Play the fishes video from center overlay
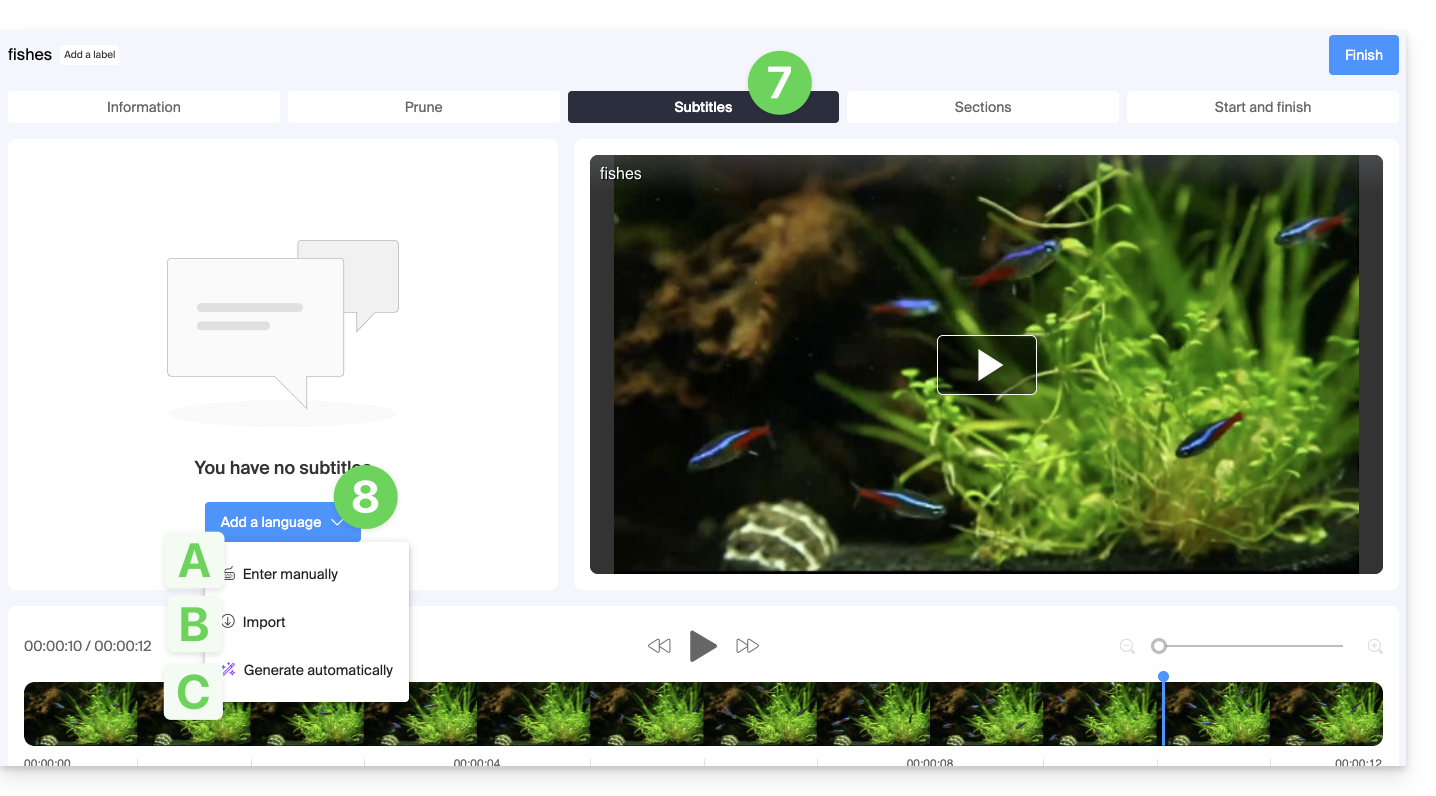Screen dimensions: 1436x796 coord(987,365)
